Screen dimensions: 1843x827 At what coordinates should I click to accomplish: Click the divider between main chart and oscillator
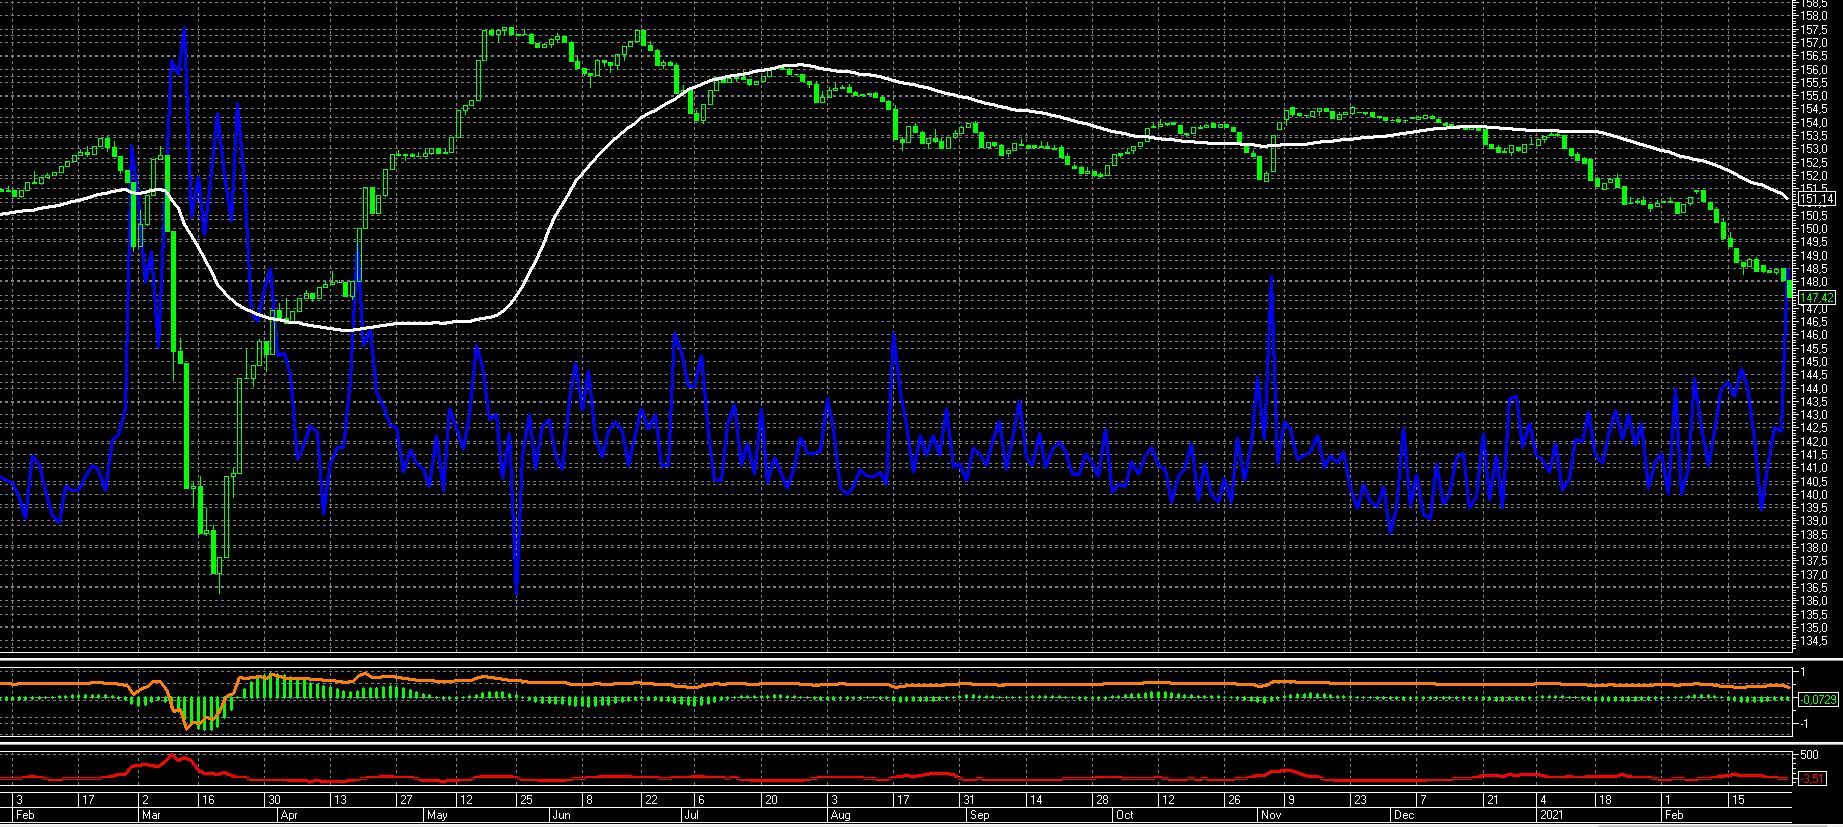[900, 659]
